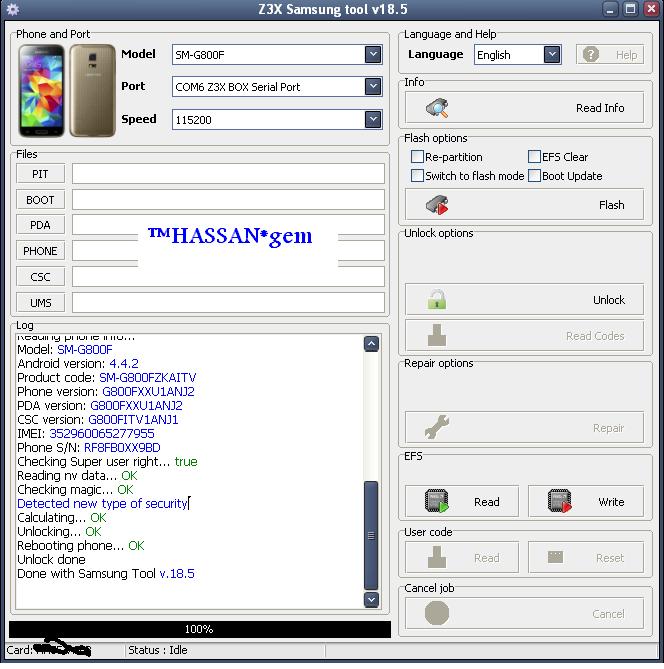Click 'Detected new type of security' line

coord(102,503)
